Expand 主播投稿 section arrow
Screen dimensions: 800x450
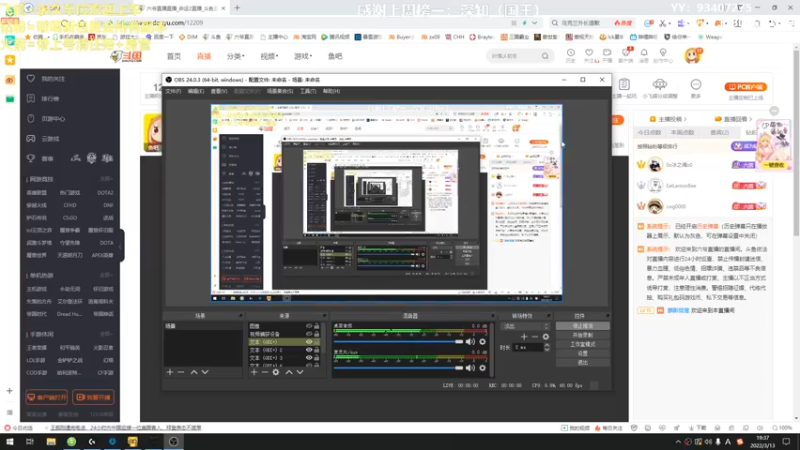[685, 119]
